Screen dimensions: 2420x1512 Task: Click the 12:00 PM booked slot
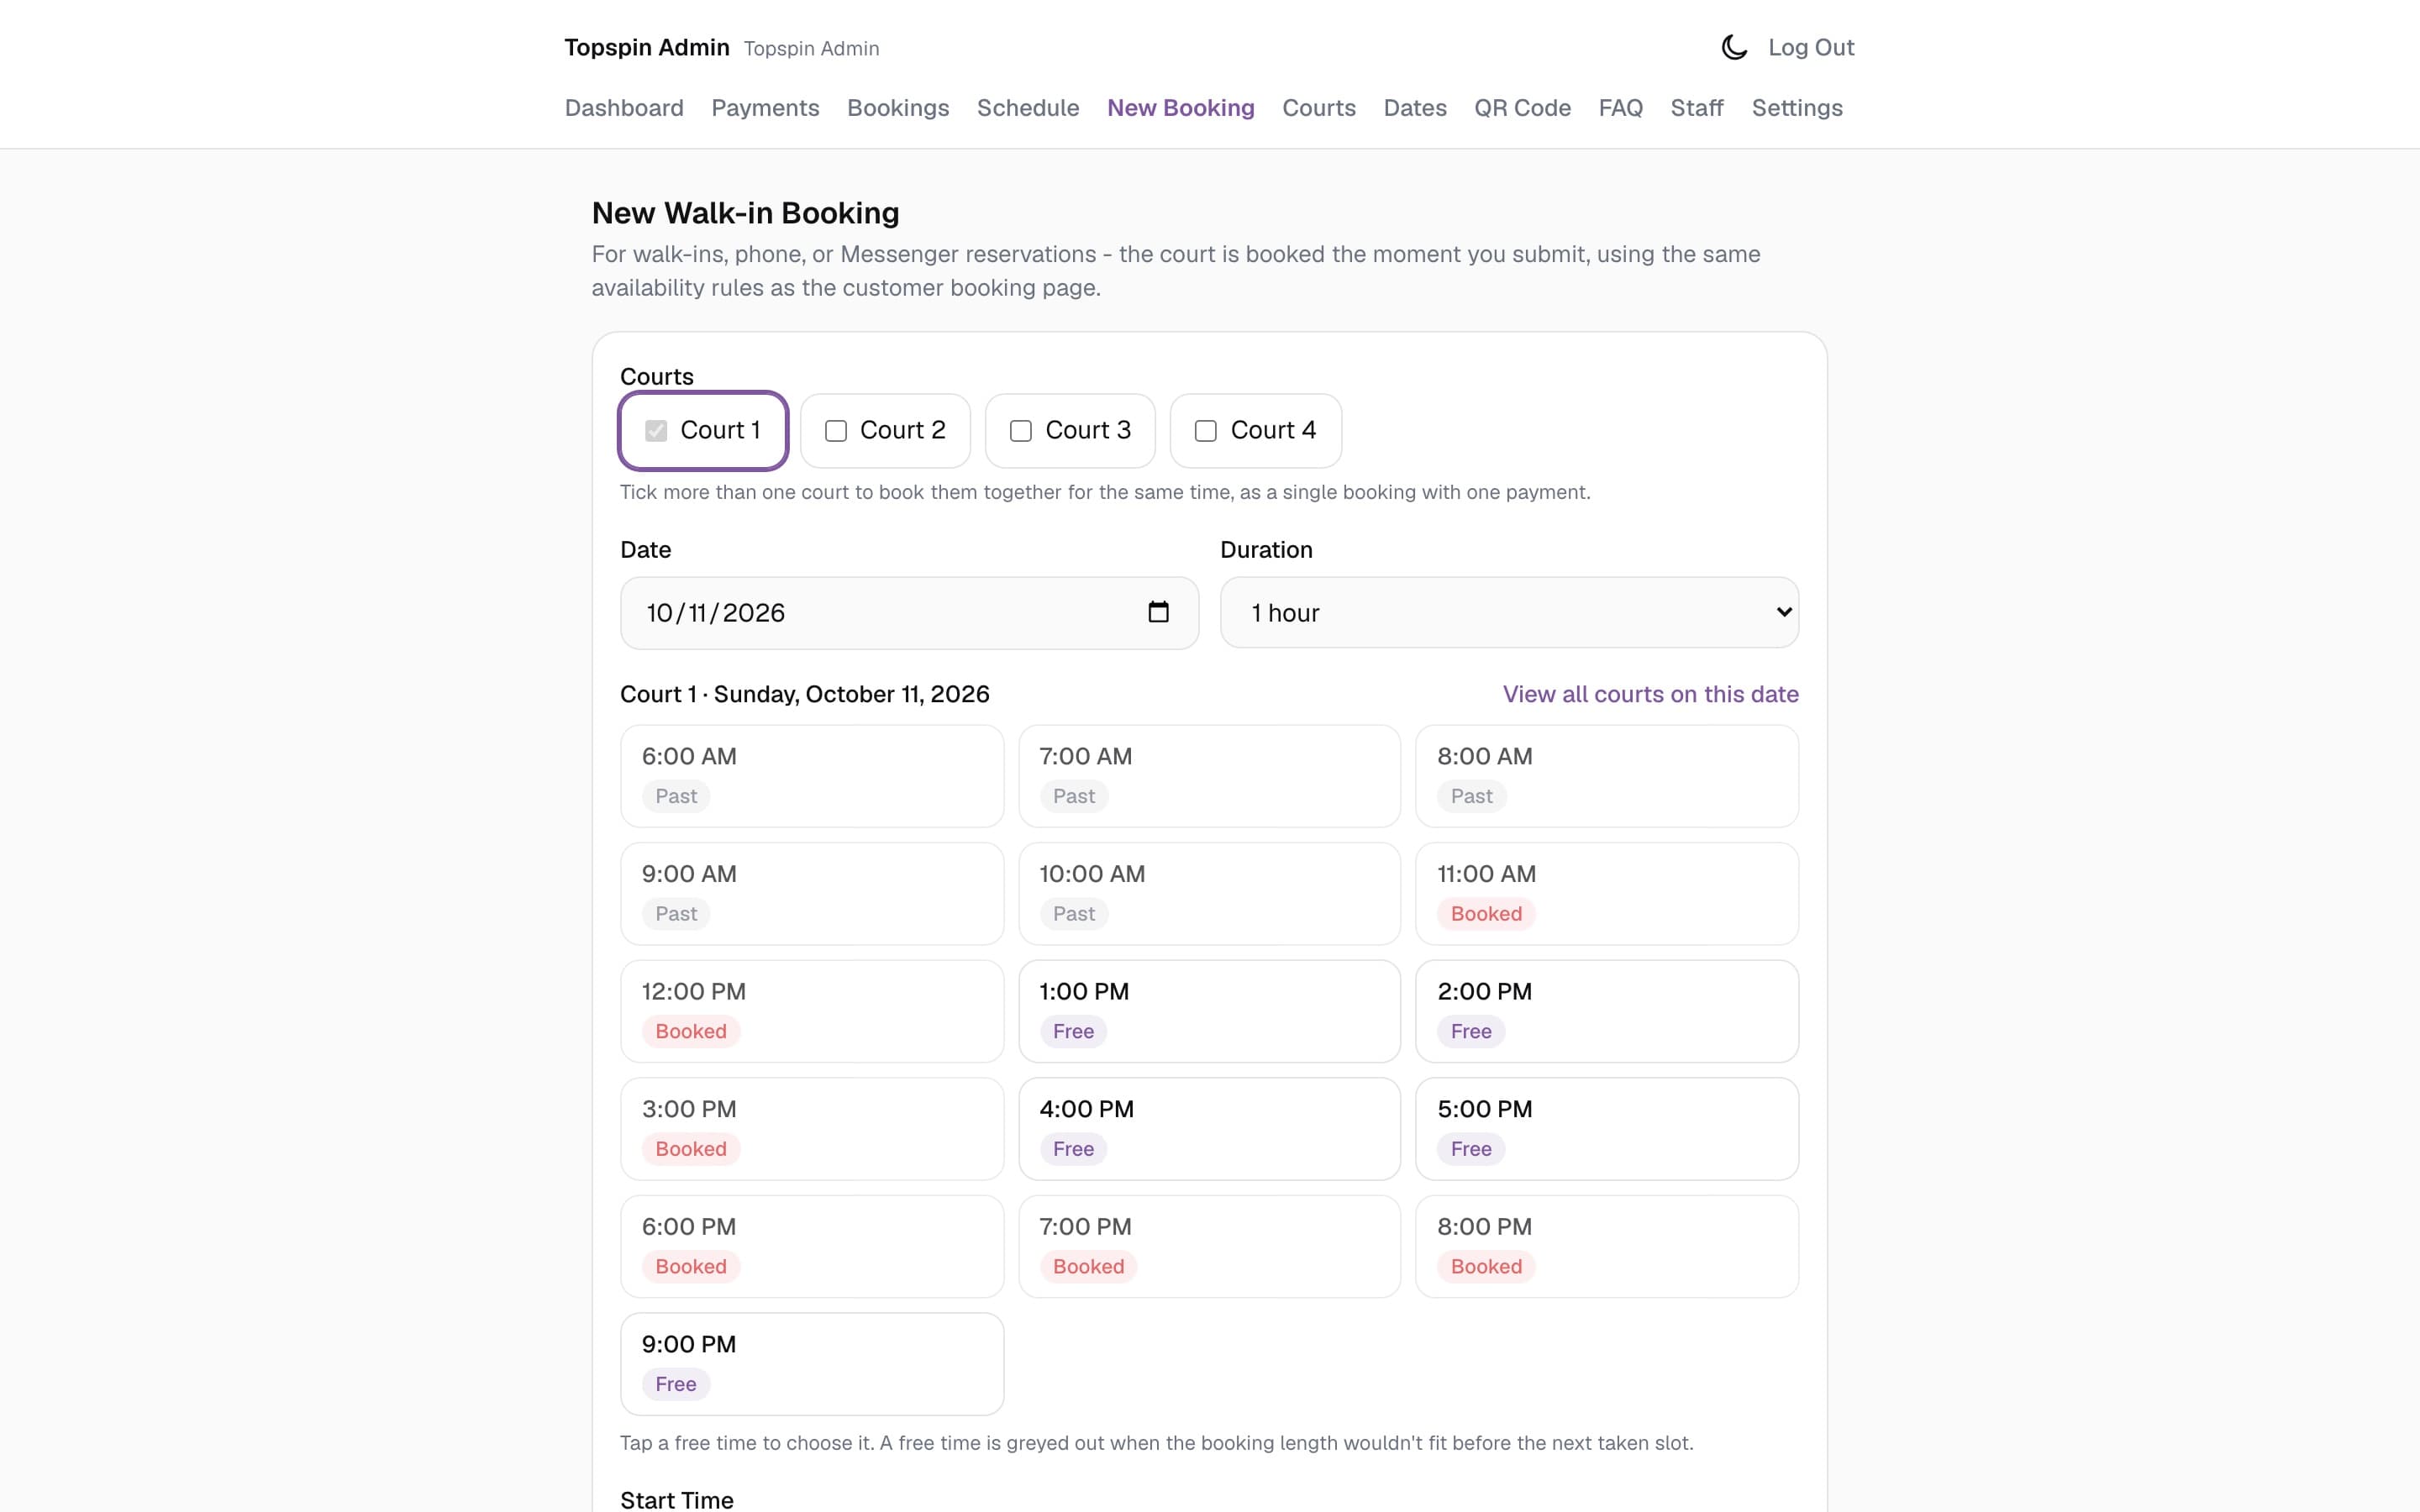click(x=812, y=1011)
